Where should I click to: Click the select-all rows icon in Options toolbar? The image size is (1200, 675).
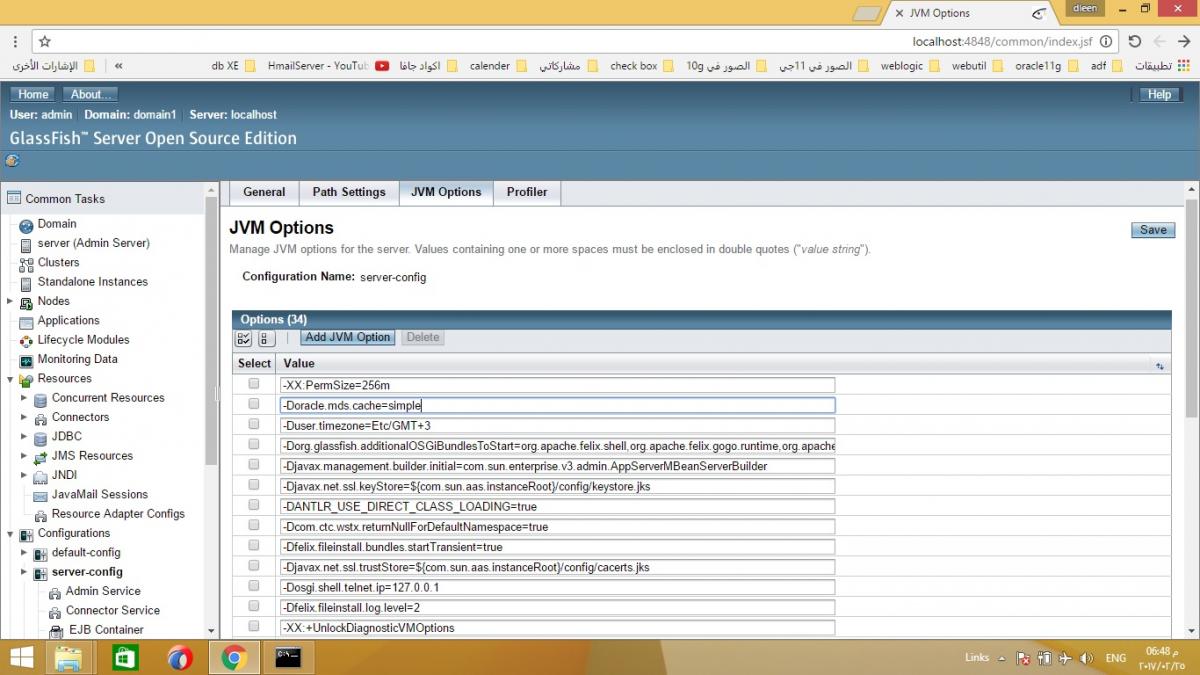point(244,338)
